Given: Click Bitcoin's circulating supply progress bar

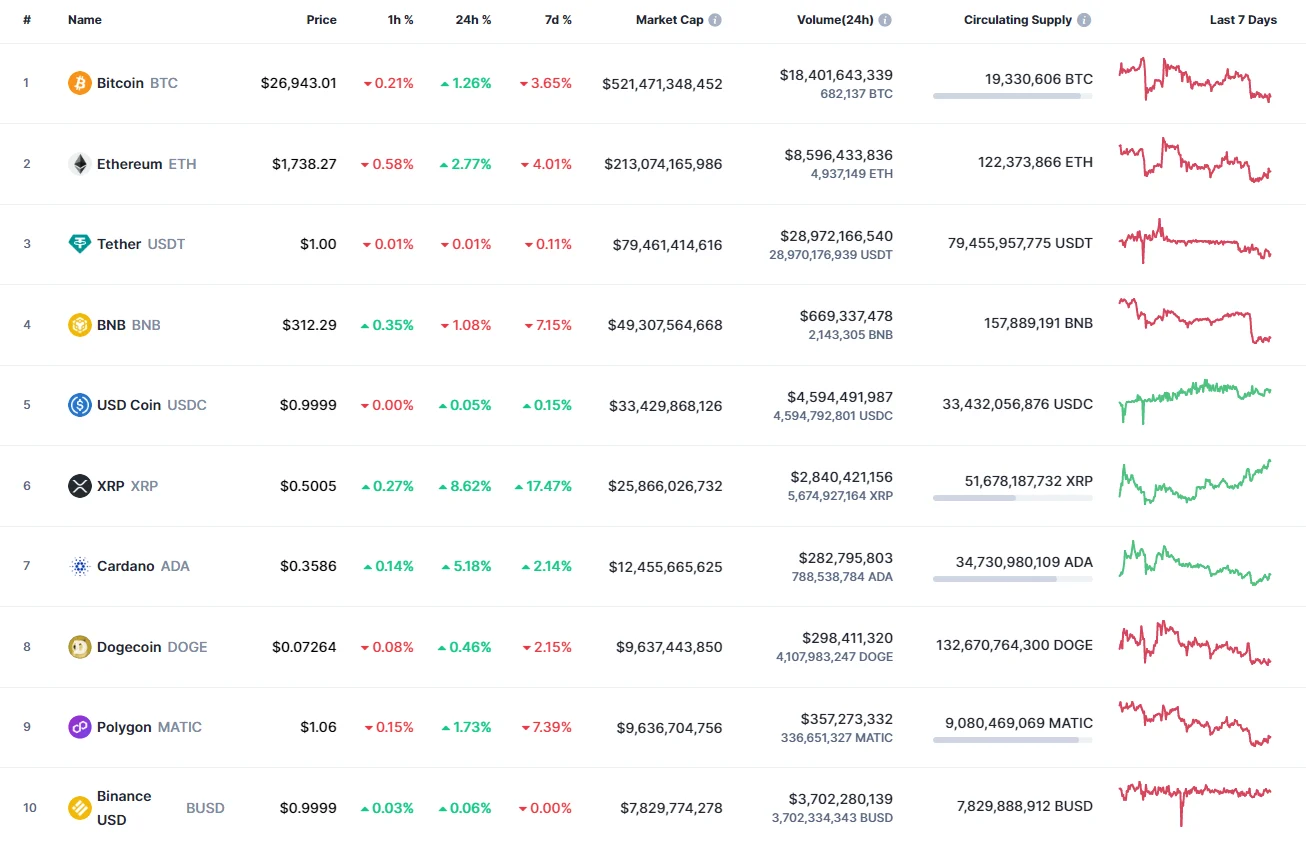Looking at the screenshot, I should coord(1011,96).
